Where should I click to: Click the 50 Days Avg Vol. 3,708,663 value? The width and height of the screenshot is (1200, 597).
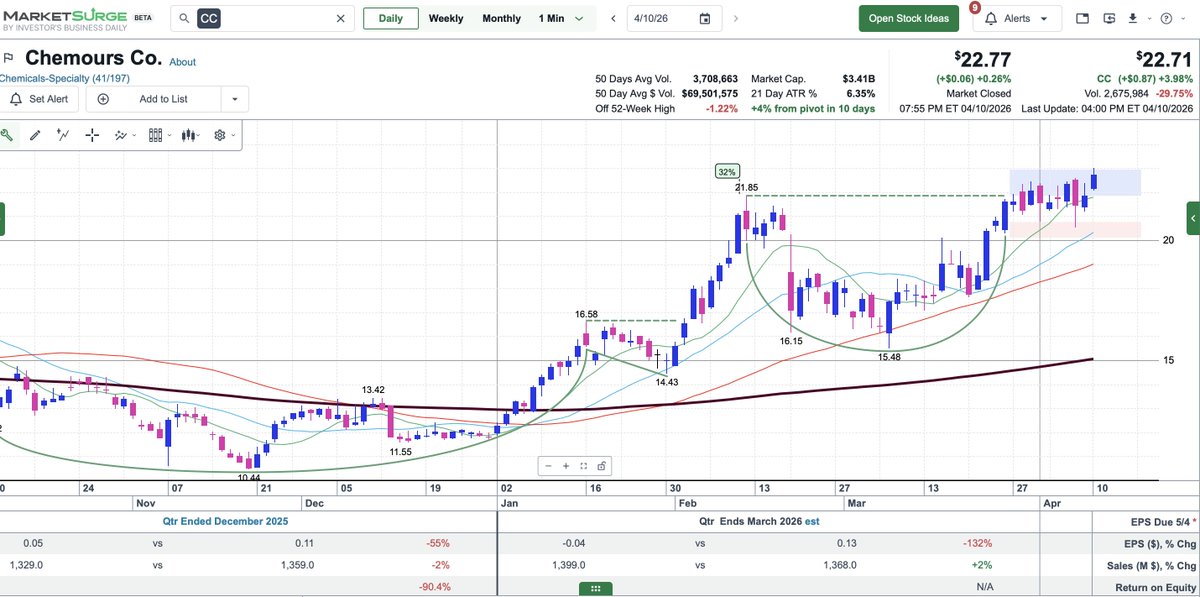pyautogui.click(x=714, y=79)
